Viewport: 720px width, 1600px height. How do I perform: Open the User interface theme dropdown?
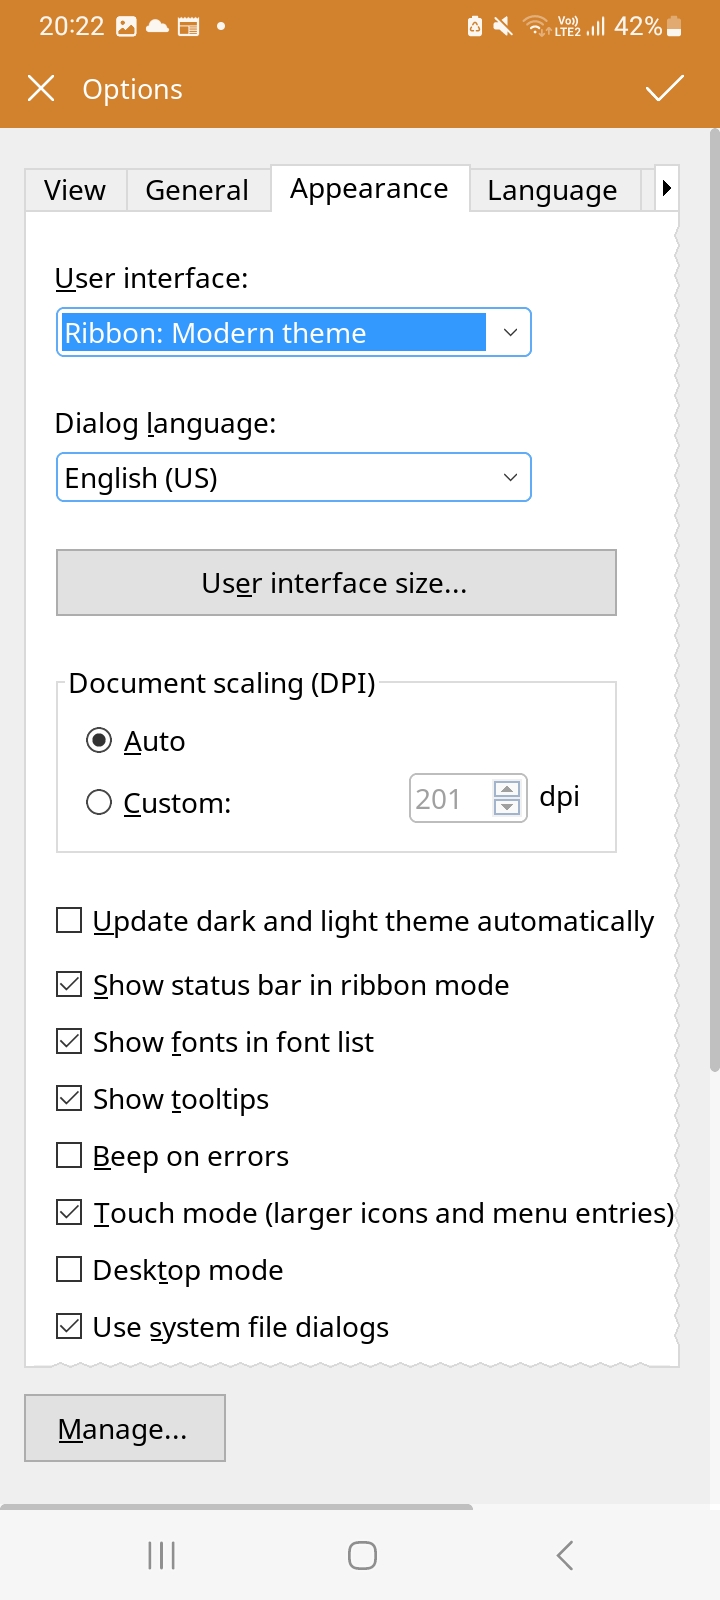click(293, 332)
